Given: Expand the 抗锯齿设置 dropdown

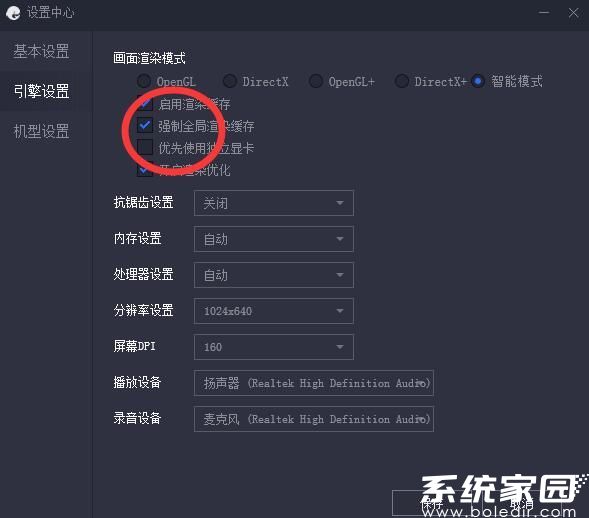Looking at the screenshot, I should 274,203.
